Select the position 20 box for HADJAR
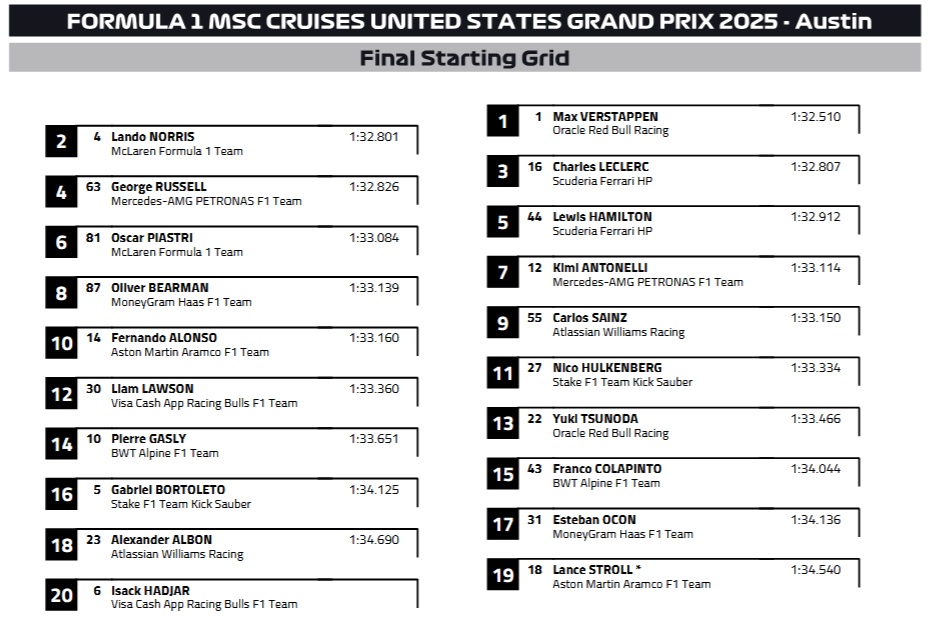This screenshot has width=935, height=638. (x=62, y=595)
